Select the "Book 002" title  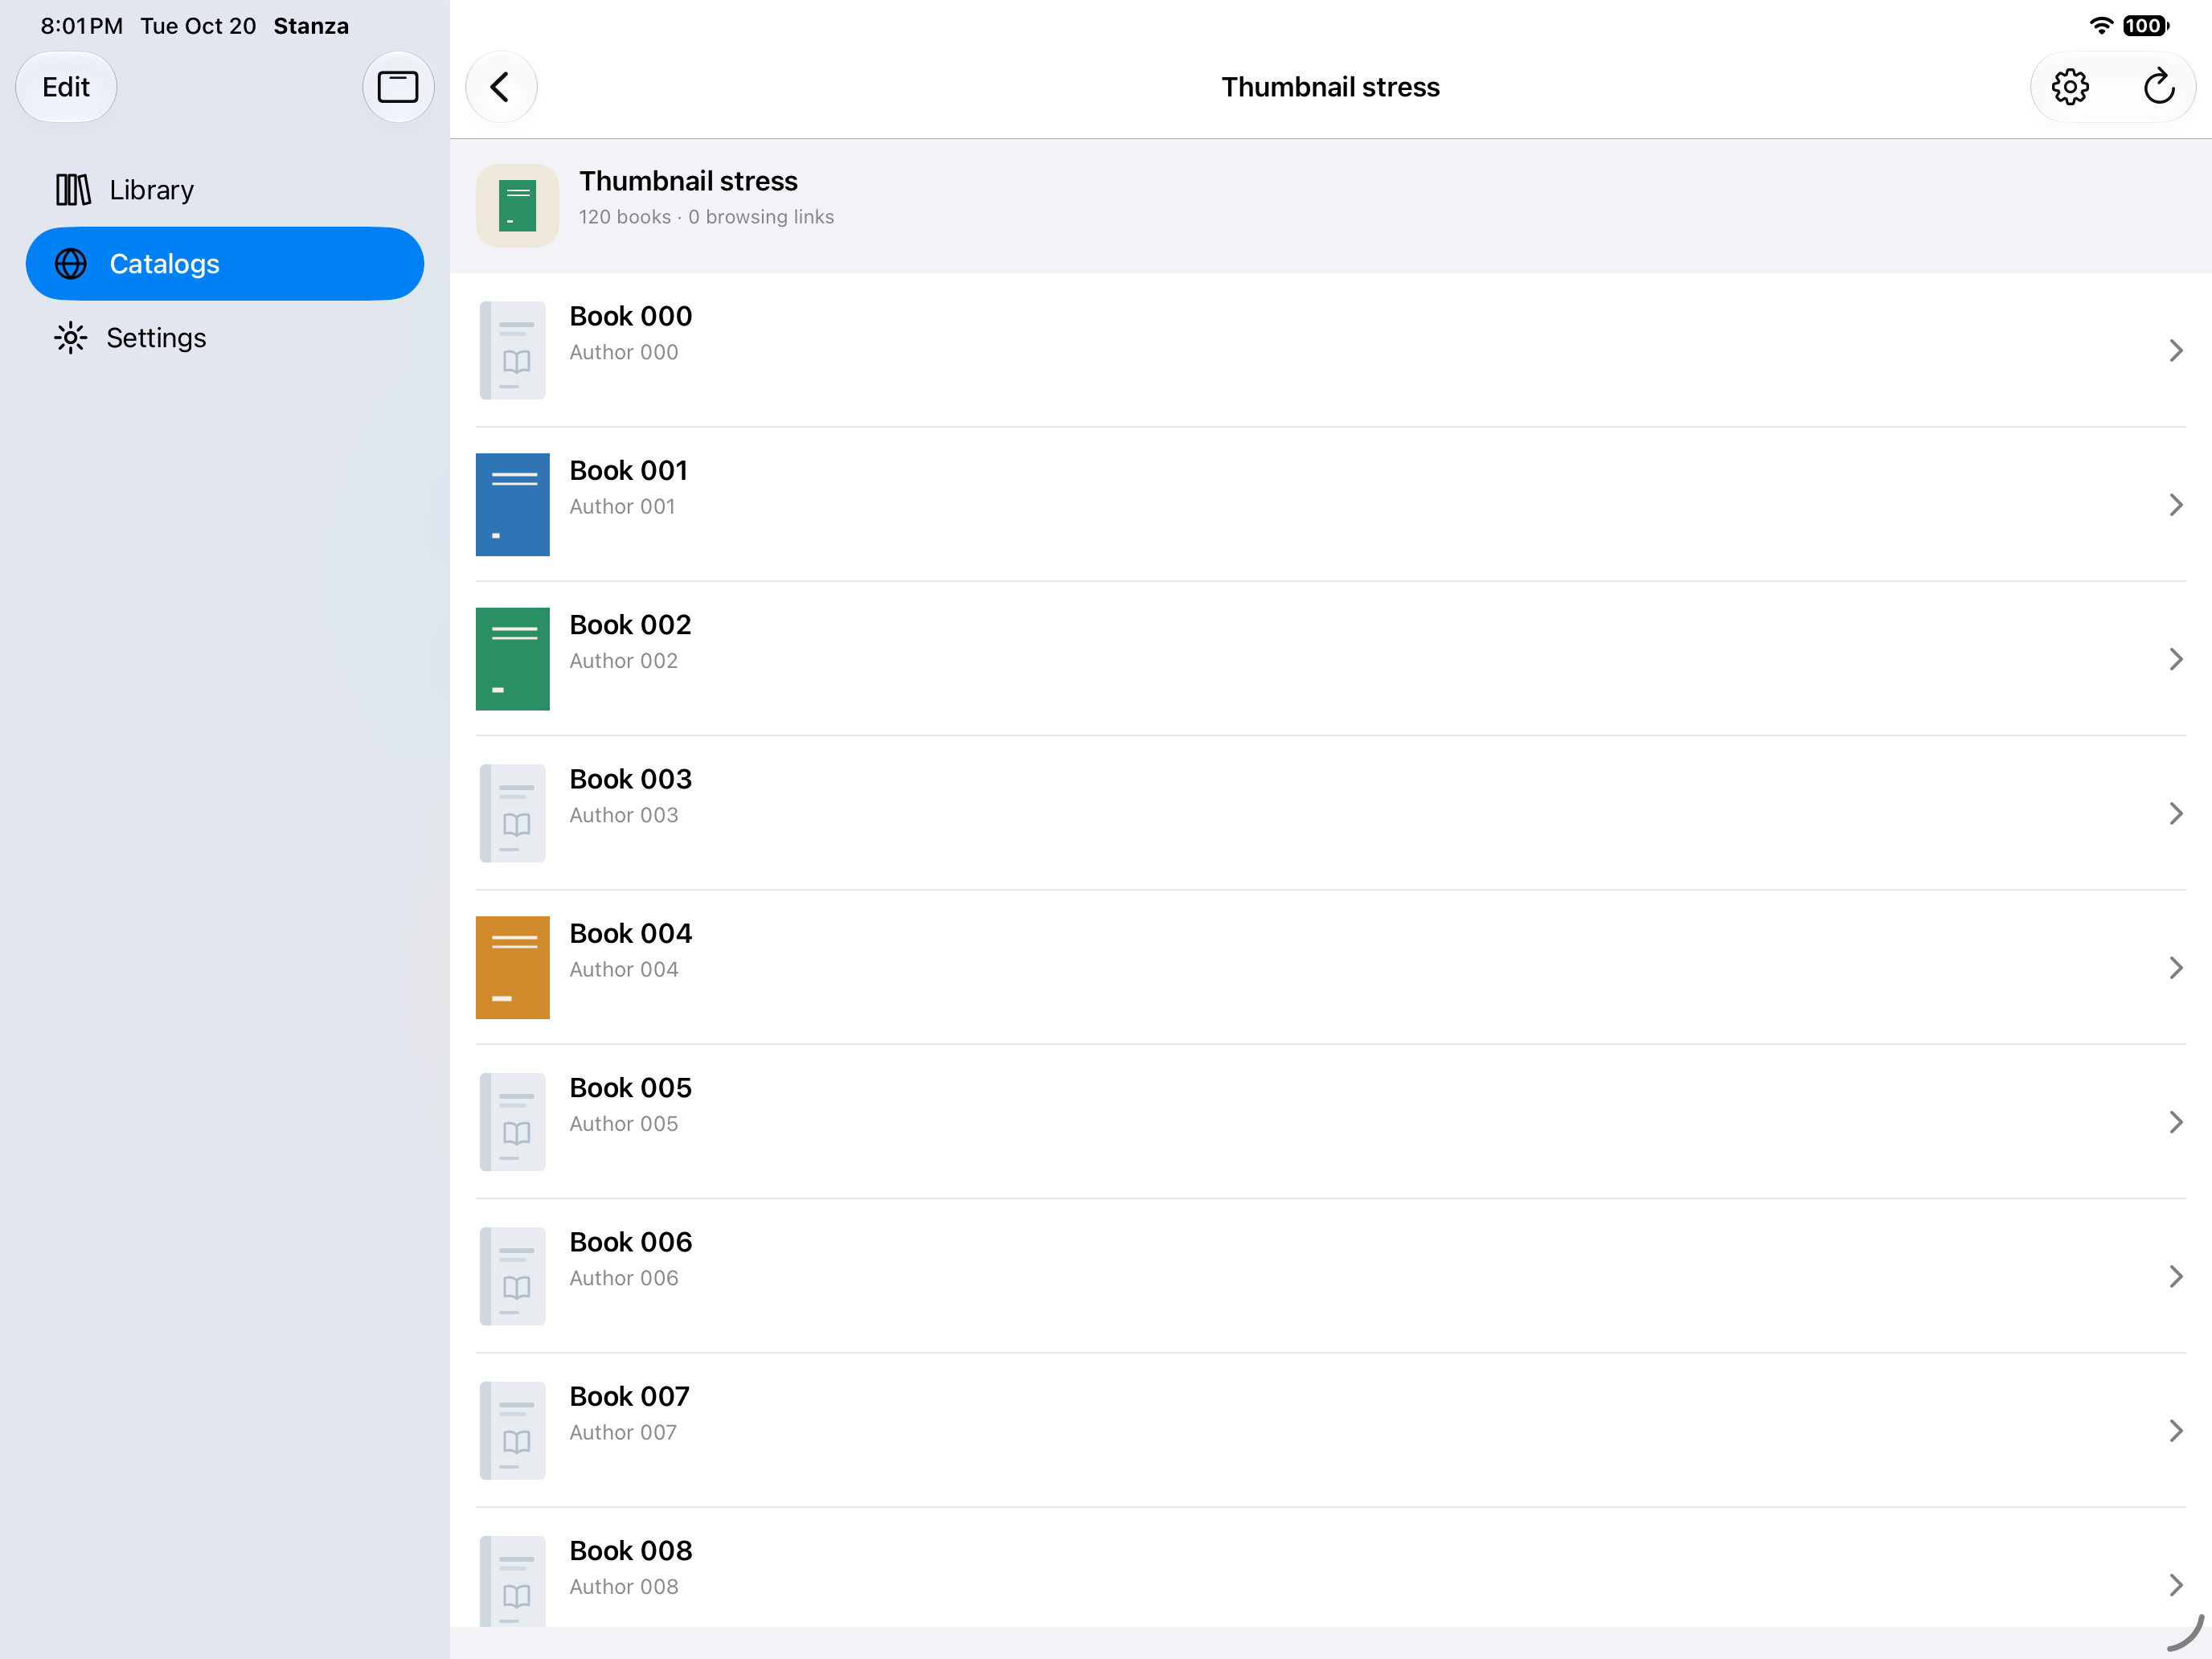[x=630, y=625]
